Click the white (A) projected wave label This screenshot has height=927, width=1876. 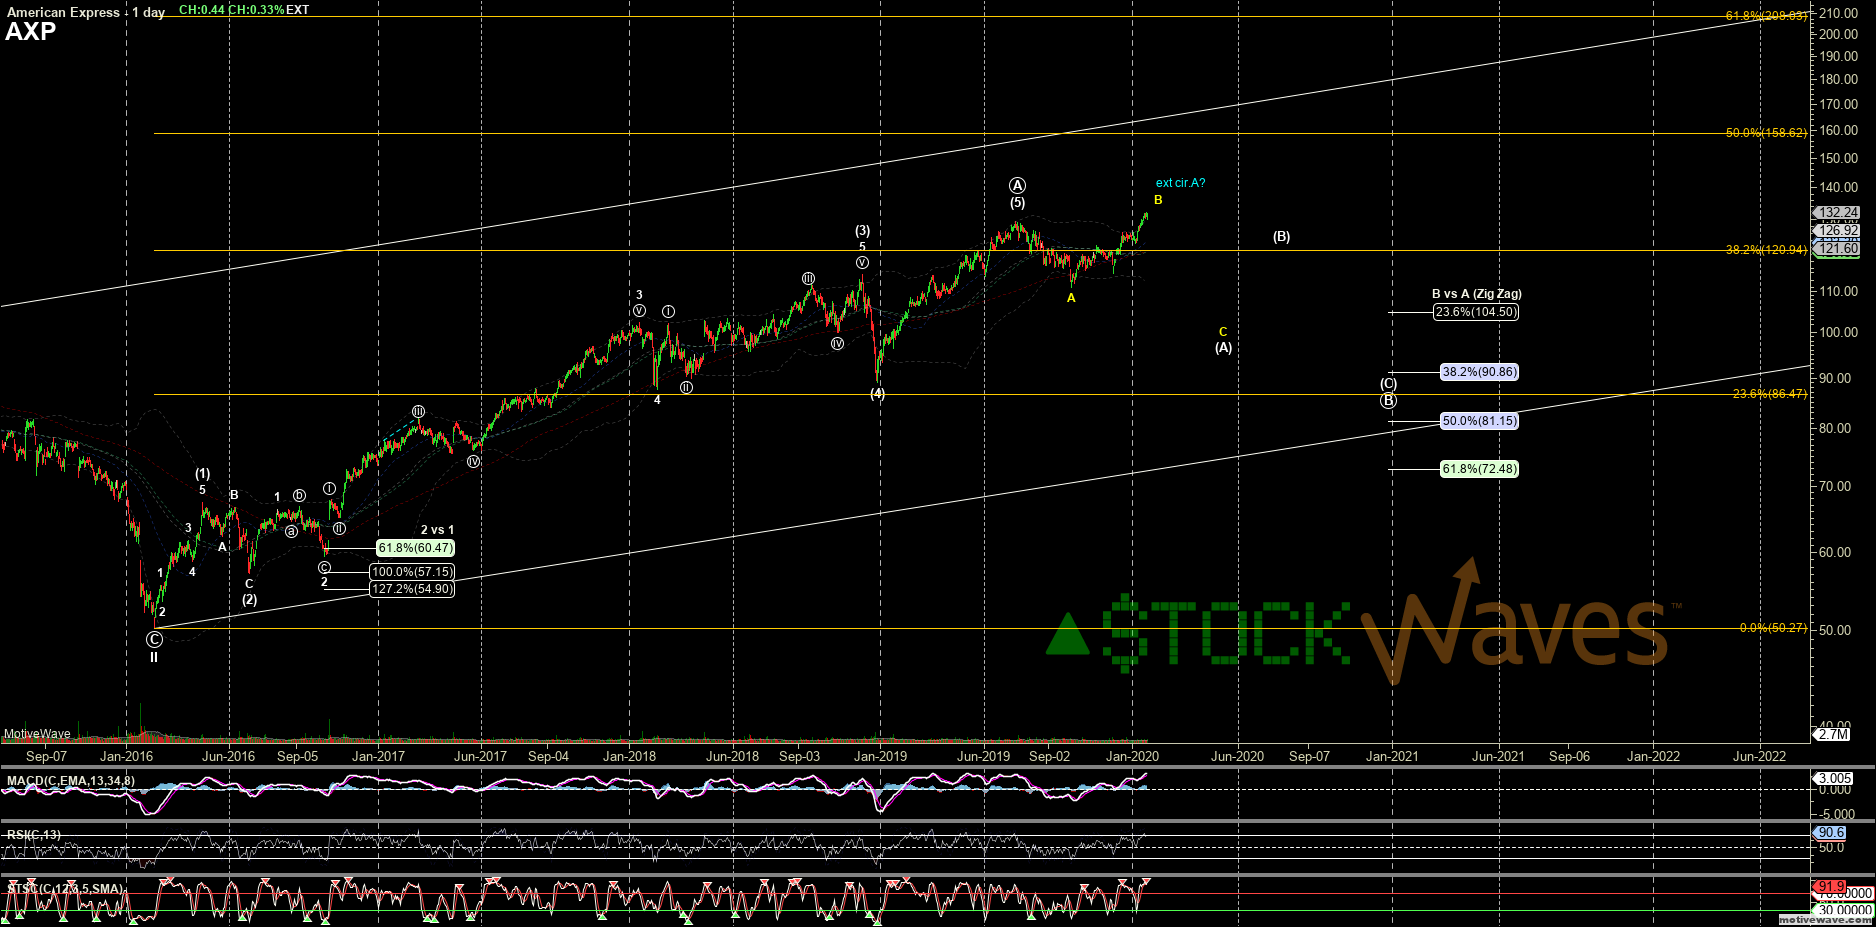point(1223,348)
